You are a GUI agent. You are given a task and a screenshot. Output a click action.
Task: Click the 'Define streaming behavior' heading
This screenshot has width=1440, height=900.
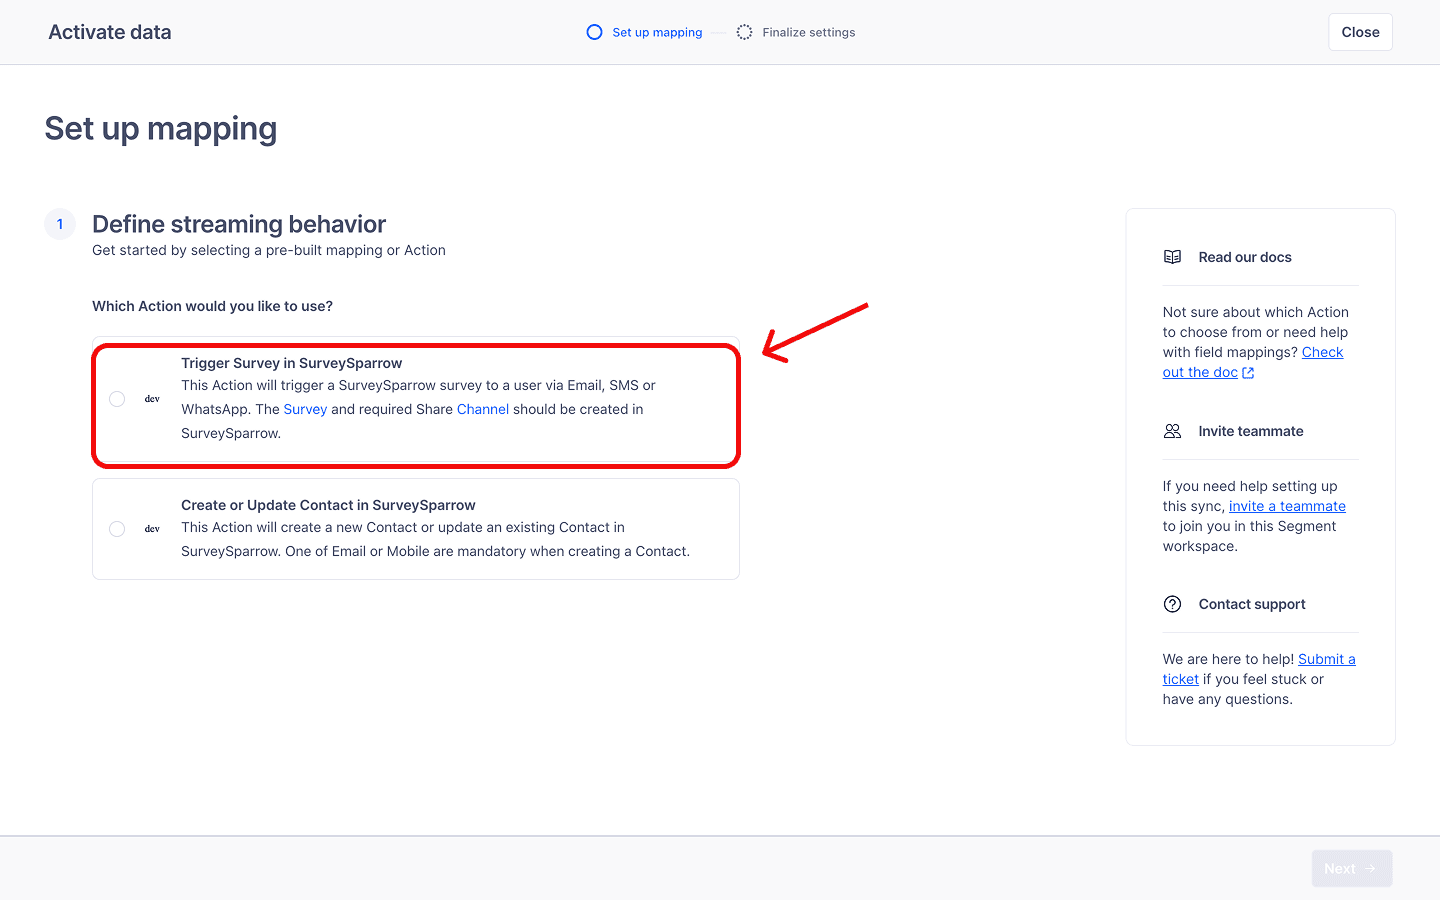pyautogui.click(x=239, y=224)
